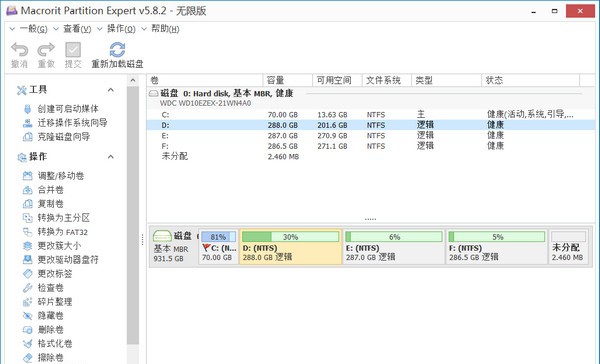Select the 未分配 row in volume list
The height and width of the screenshot is (364, 600).
pyautogui.click(x=370, y=157)
